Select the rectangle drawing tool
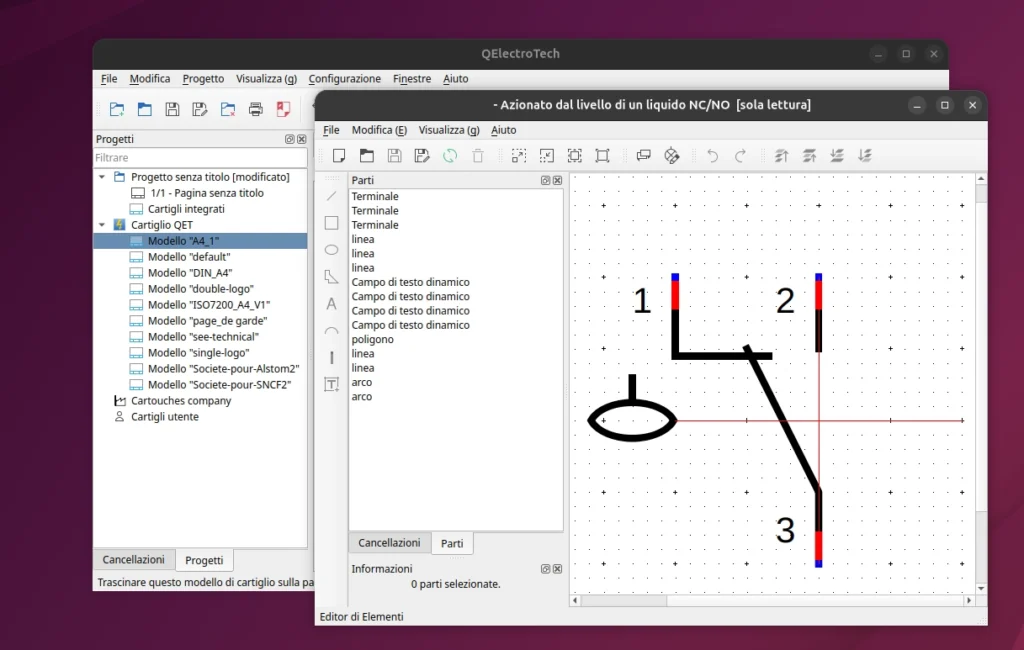 332,223
